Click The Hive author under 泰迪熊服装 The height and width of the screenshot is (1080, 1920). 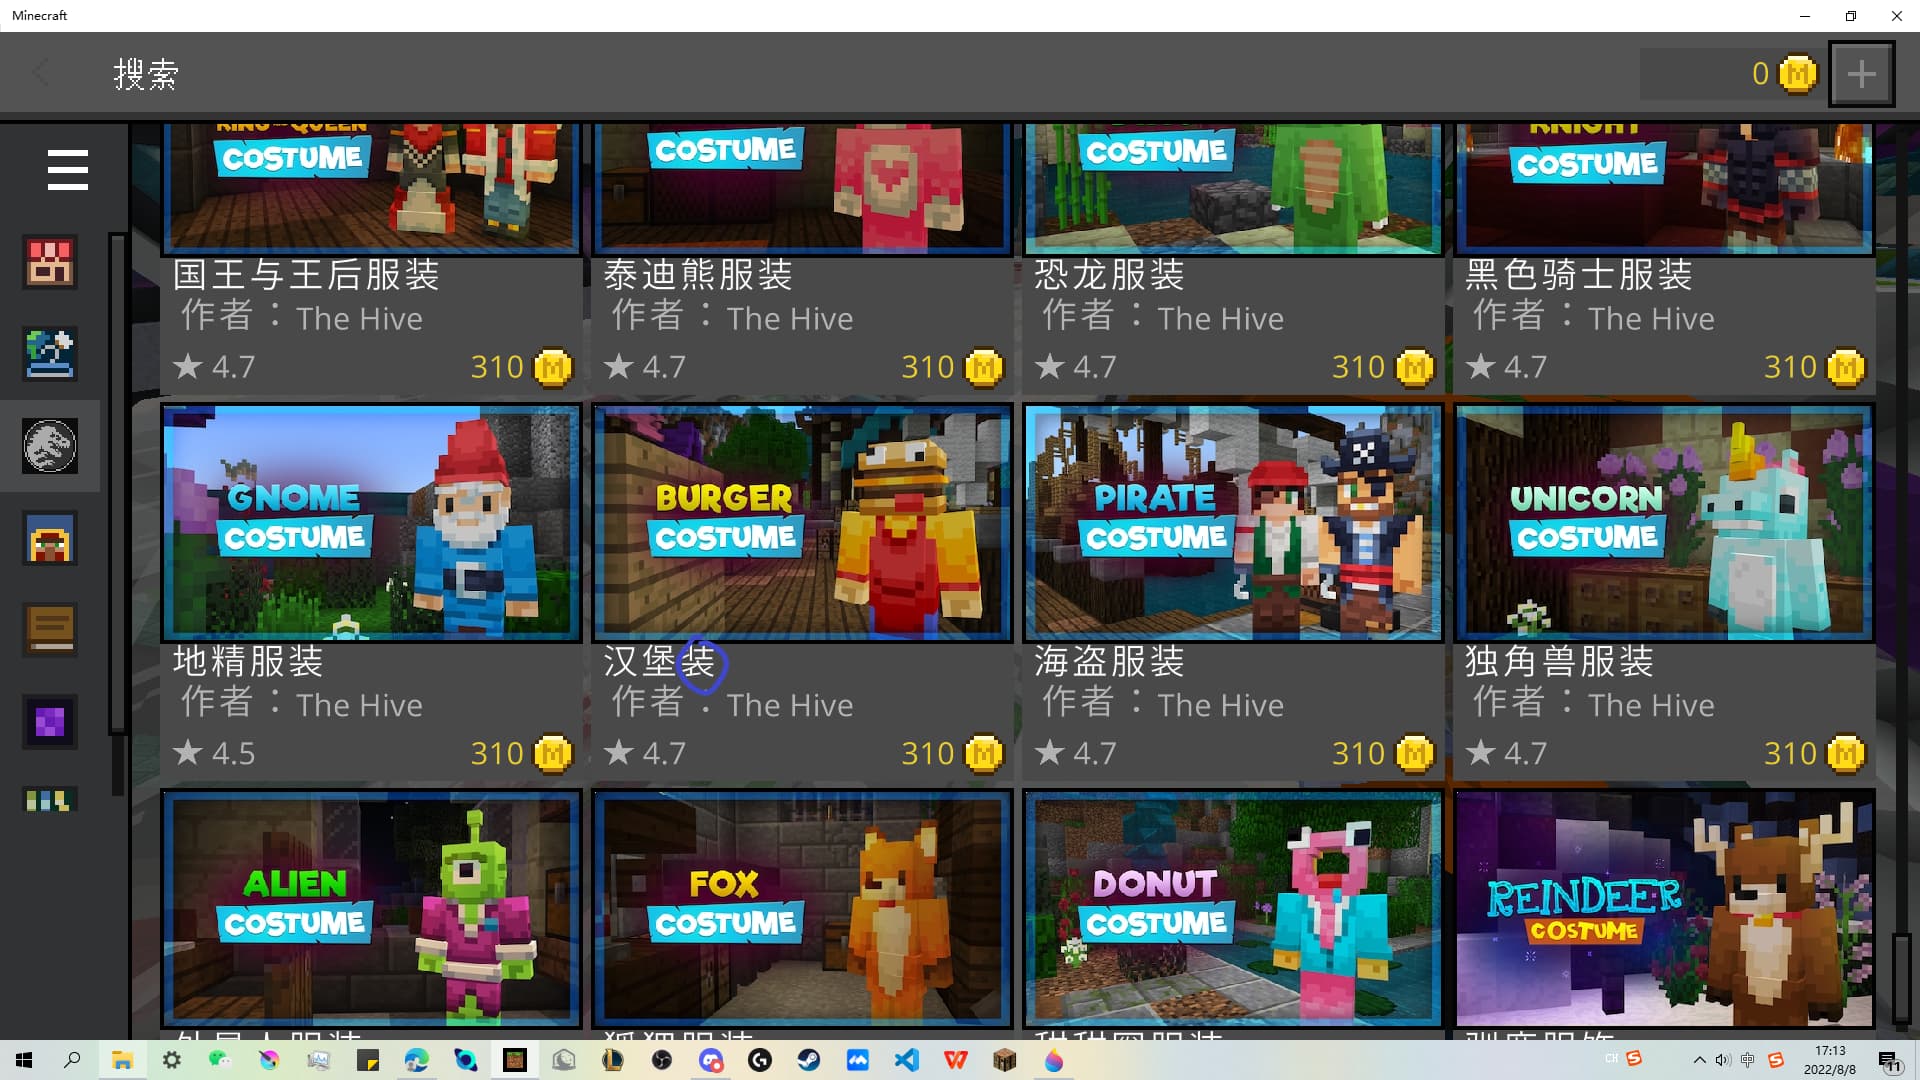click(x=790, y=318)
